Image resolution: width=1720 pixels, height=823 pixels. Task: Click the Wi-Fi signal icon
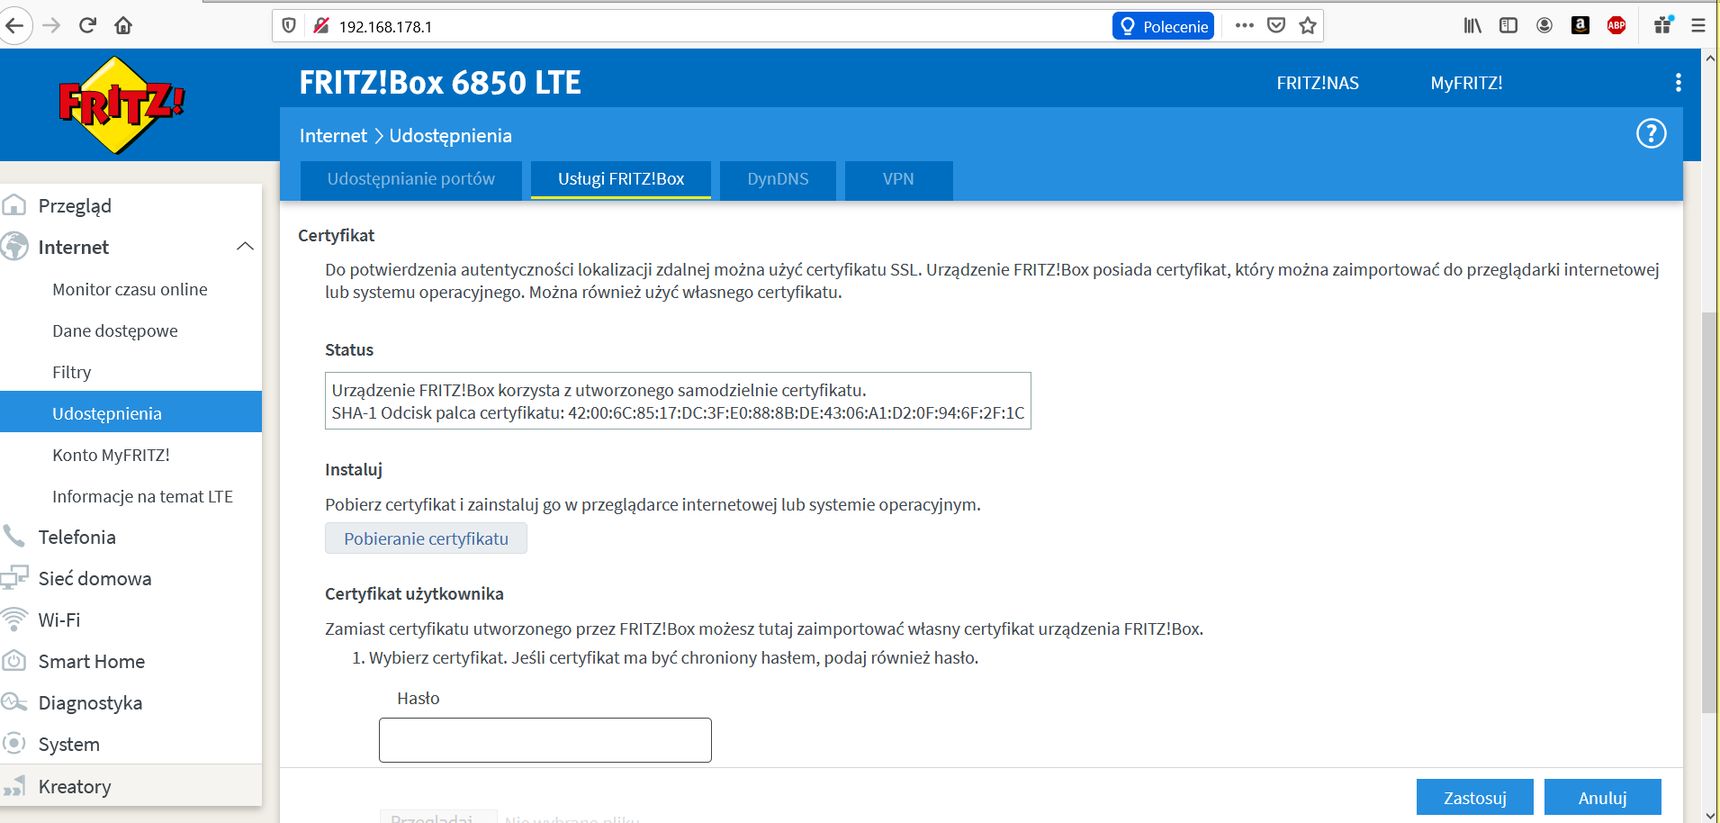tap(14, 620)
